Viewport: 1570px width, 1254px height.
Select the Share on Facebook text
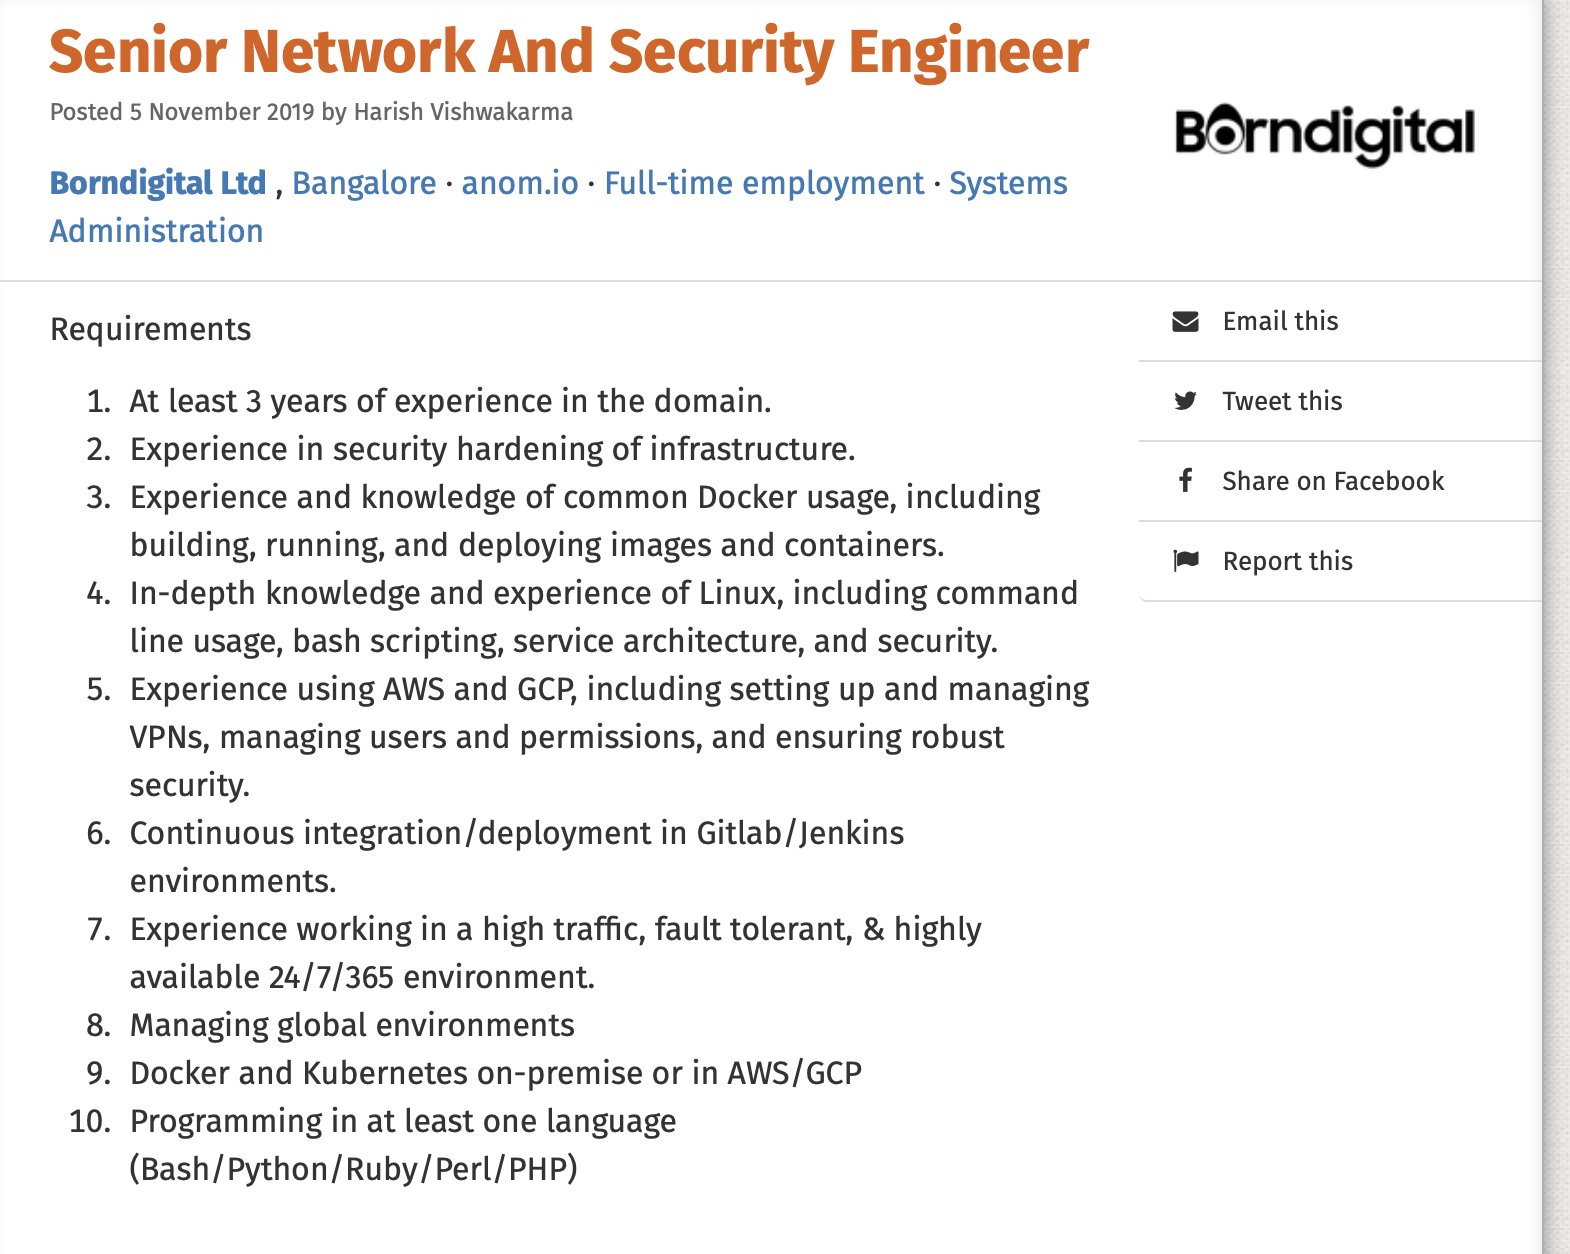tap(1333, 481)
